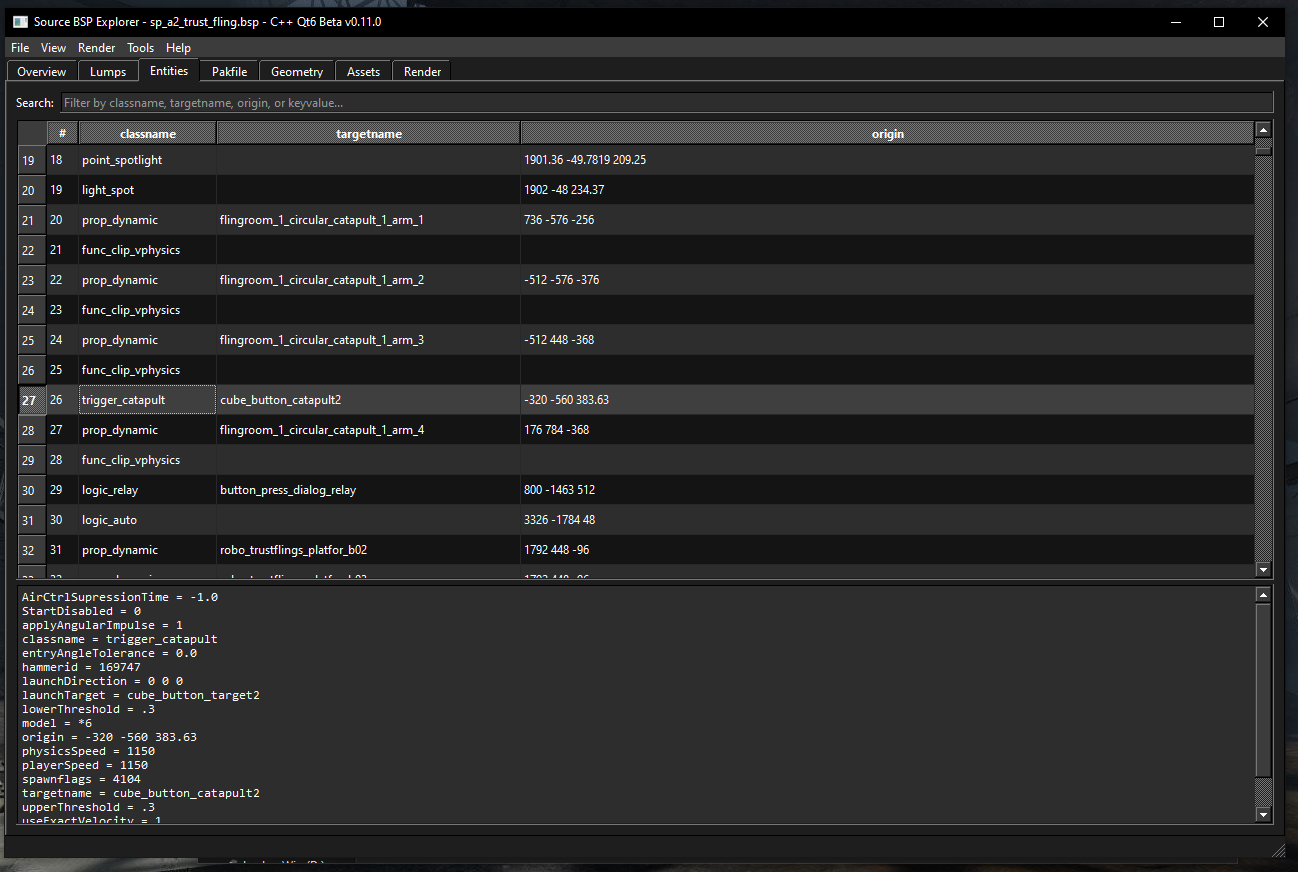Select flingroom_1_circular_catapult_1_arm_3 targetname cell

tap(369, 340)
